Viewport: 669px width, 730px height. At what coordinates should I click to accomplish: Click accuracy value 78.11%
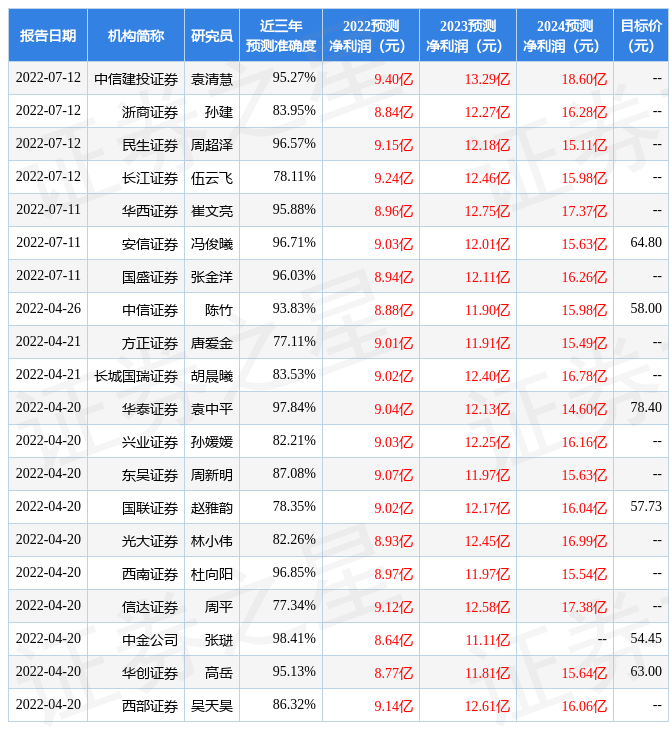point(294,176)
